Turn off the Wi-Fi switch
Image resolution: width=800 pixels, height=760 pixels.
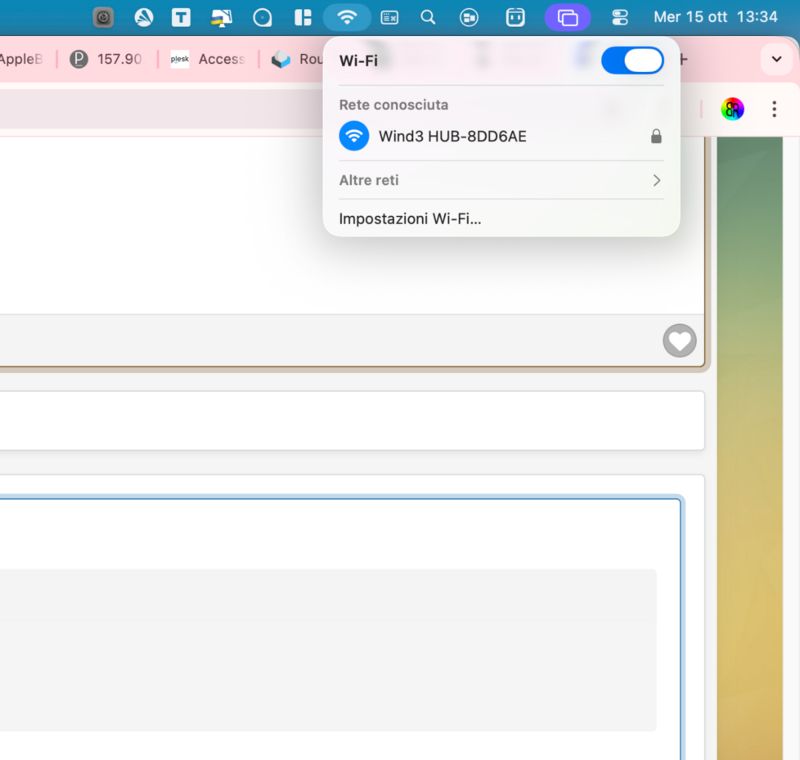(x=632, y=61)
